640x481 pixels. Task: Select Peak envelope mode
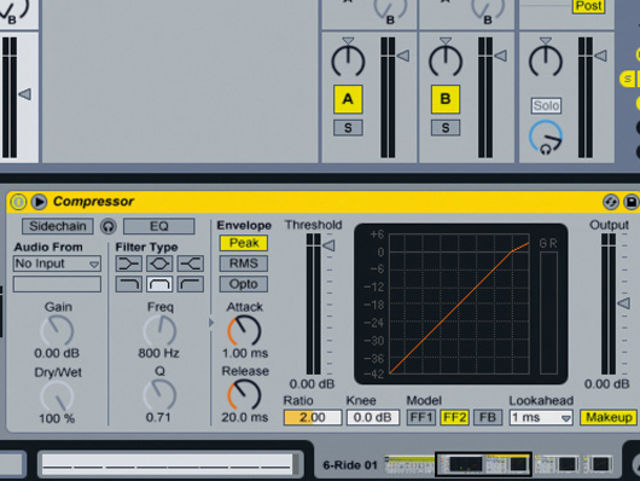point(244,243)
